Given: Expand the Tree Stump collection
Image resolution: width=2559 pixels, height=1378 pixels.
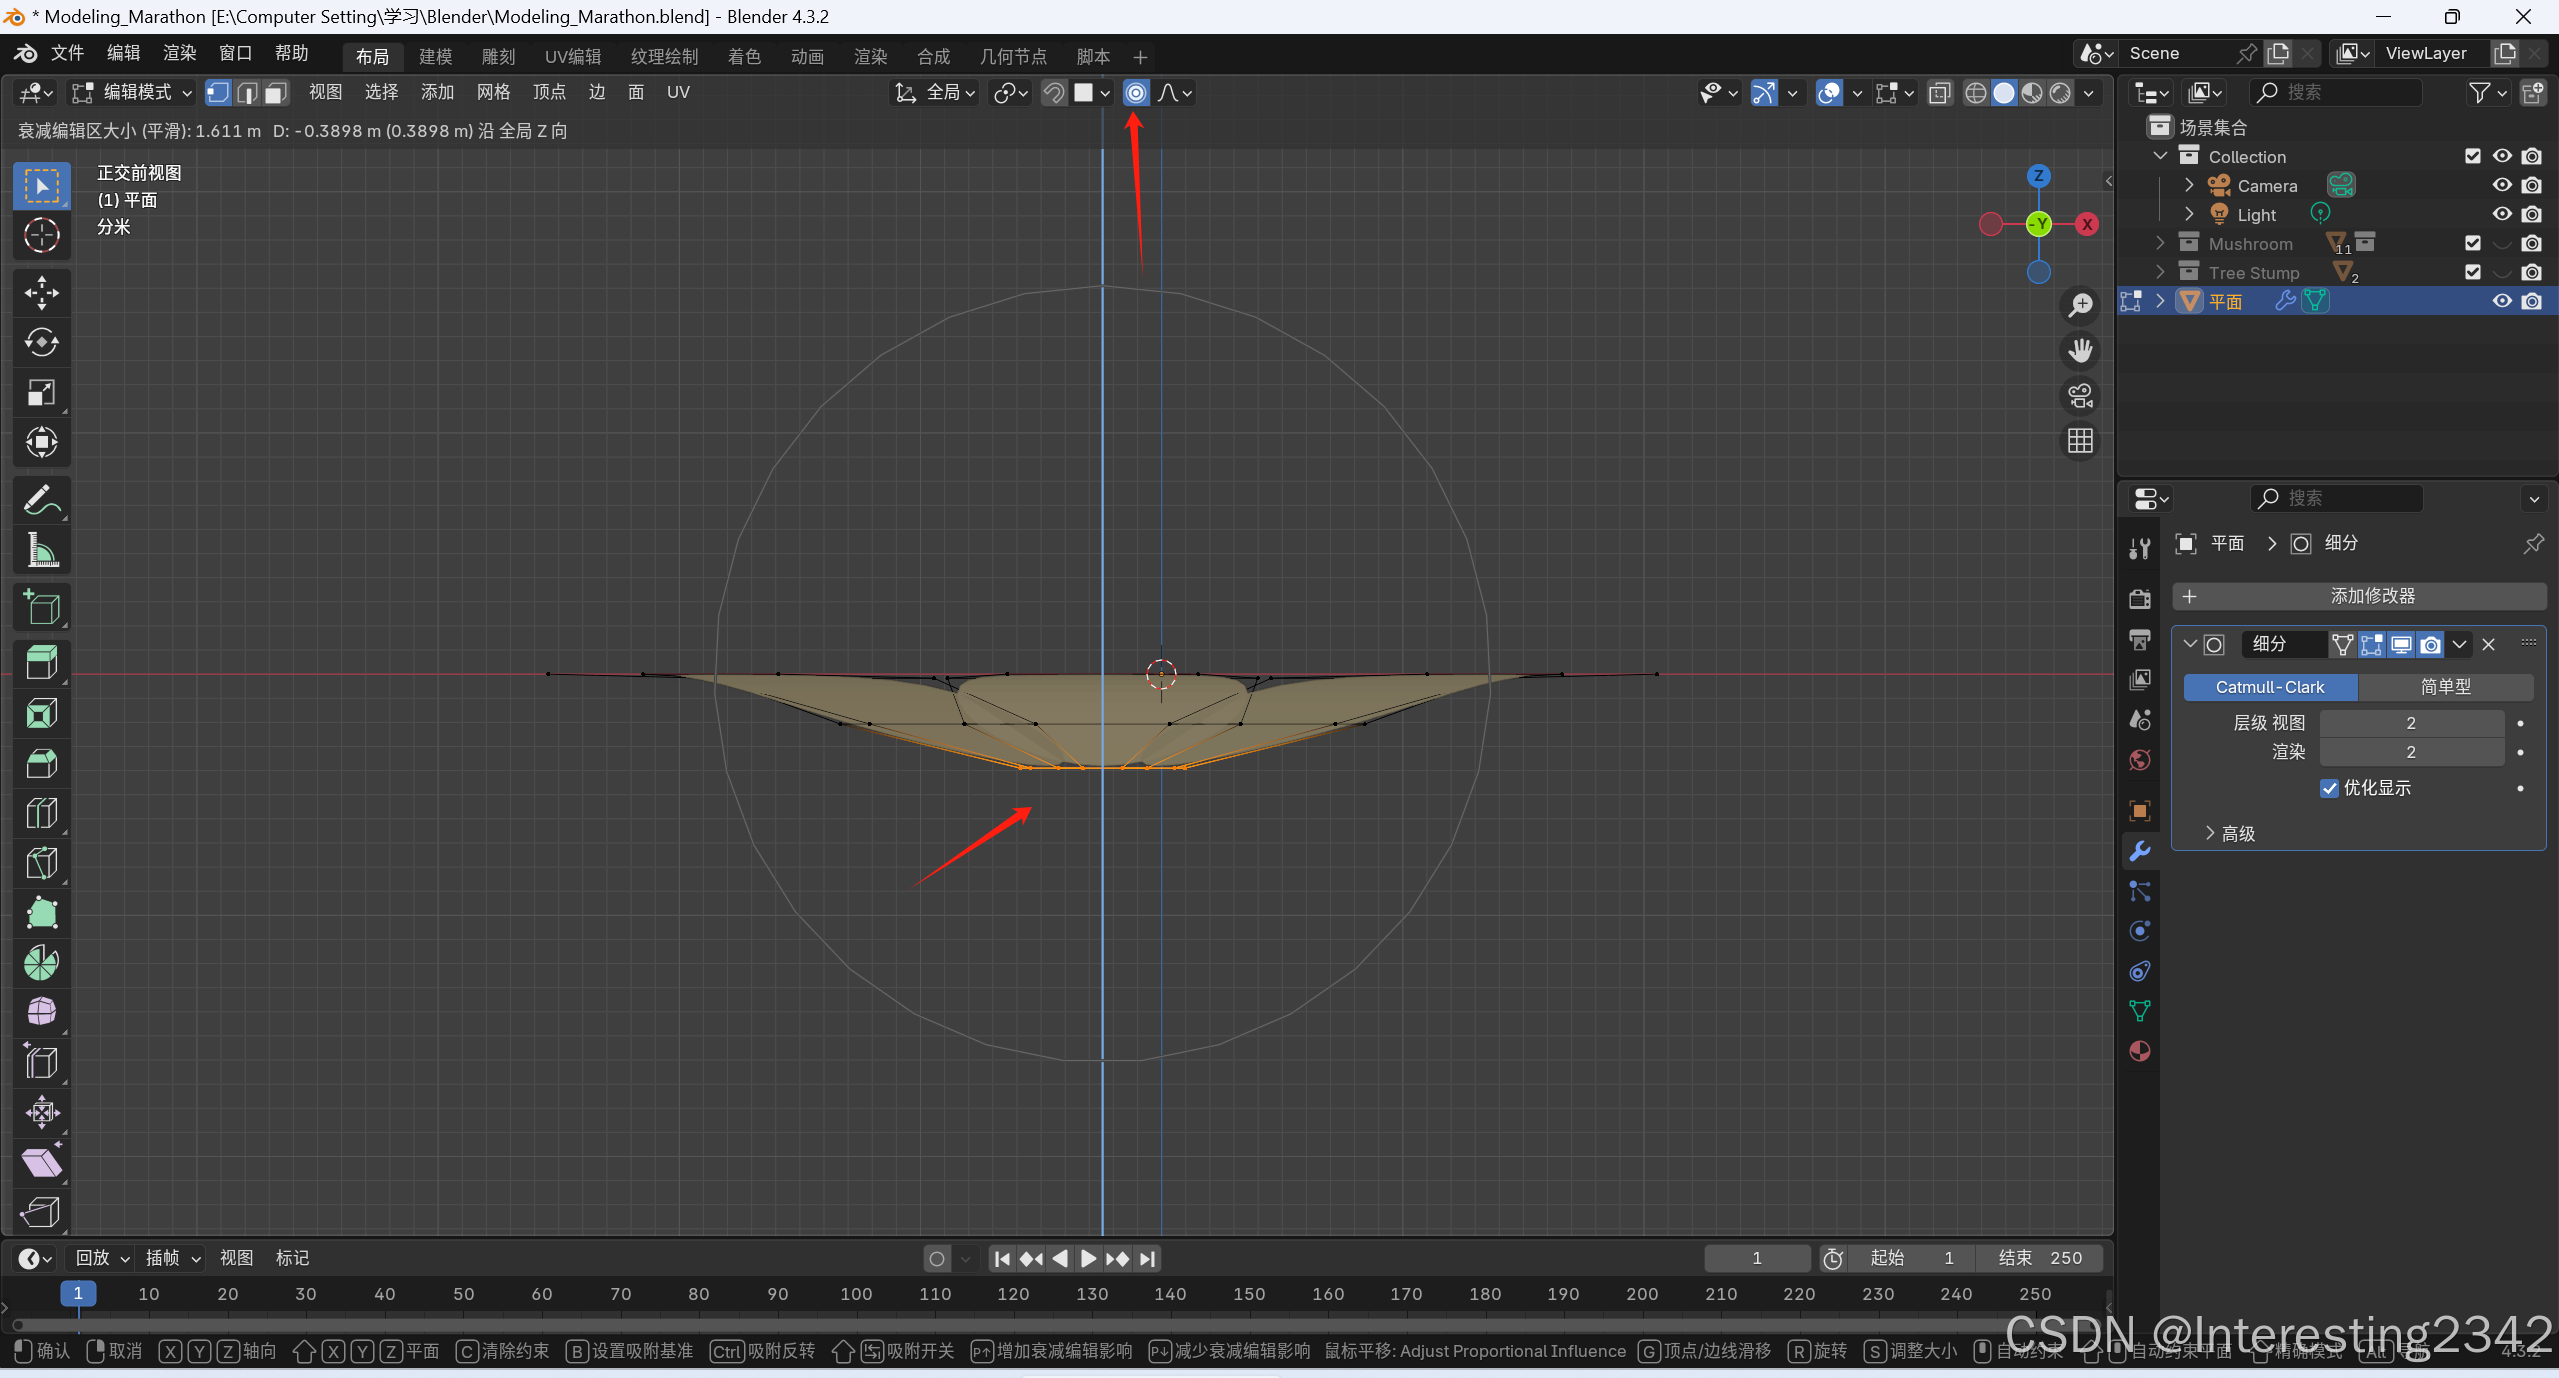Looking at the screenshot, I should [2160, 272].
